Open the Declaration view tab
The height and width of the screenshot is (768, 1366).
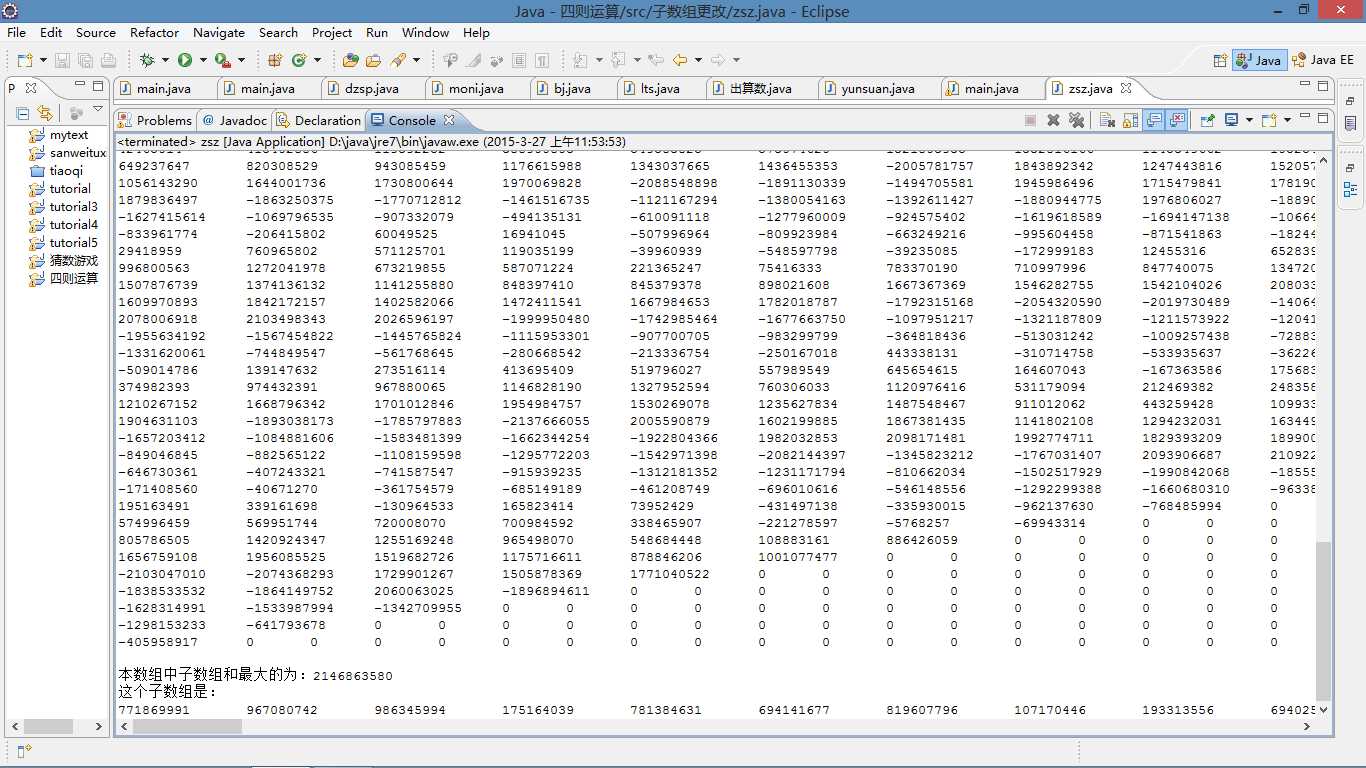click(318, 120)
